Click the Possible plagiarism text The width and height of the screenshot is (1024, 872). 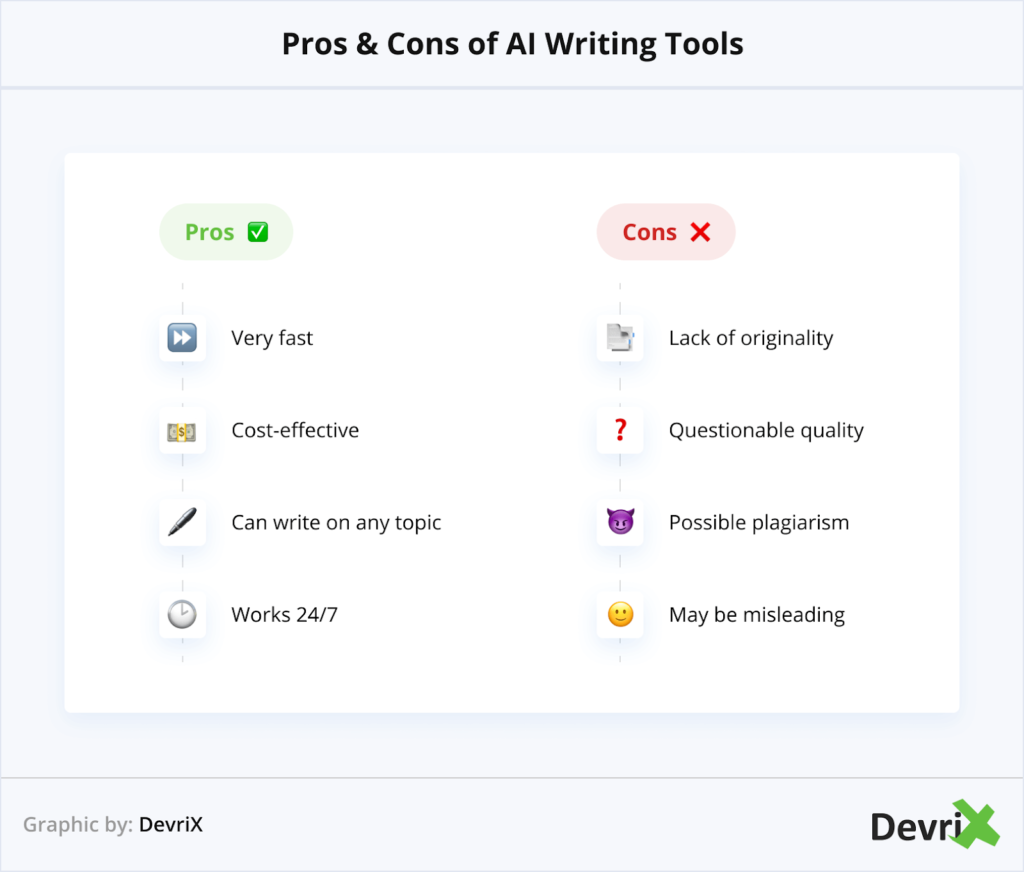759,523
